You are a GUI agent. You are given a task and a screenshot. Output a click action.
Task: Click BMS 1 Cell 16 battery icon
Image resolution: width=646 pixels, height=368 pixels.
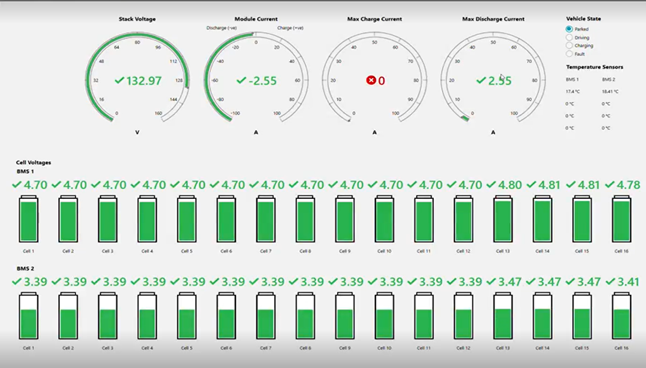622,219
